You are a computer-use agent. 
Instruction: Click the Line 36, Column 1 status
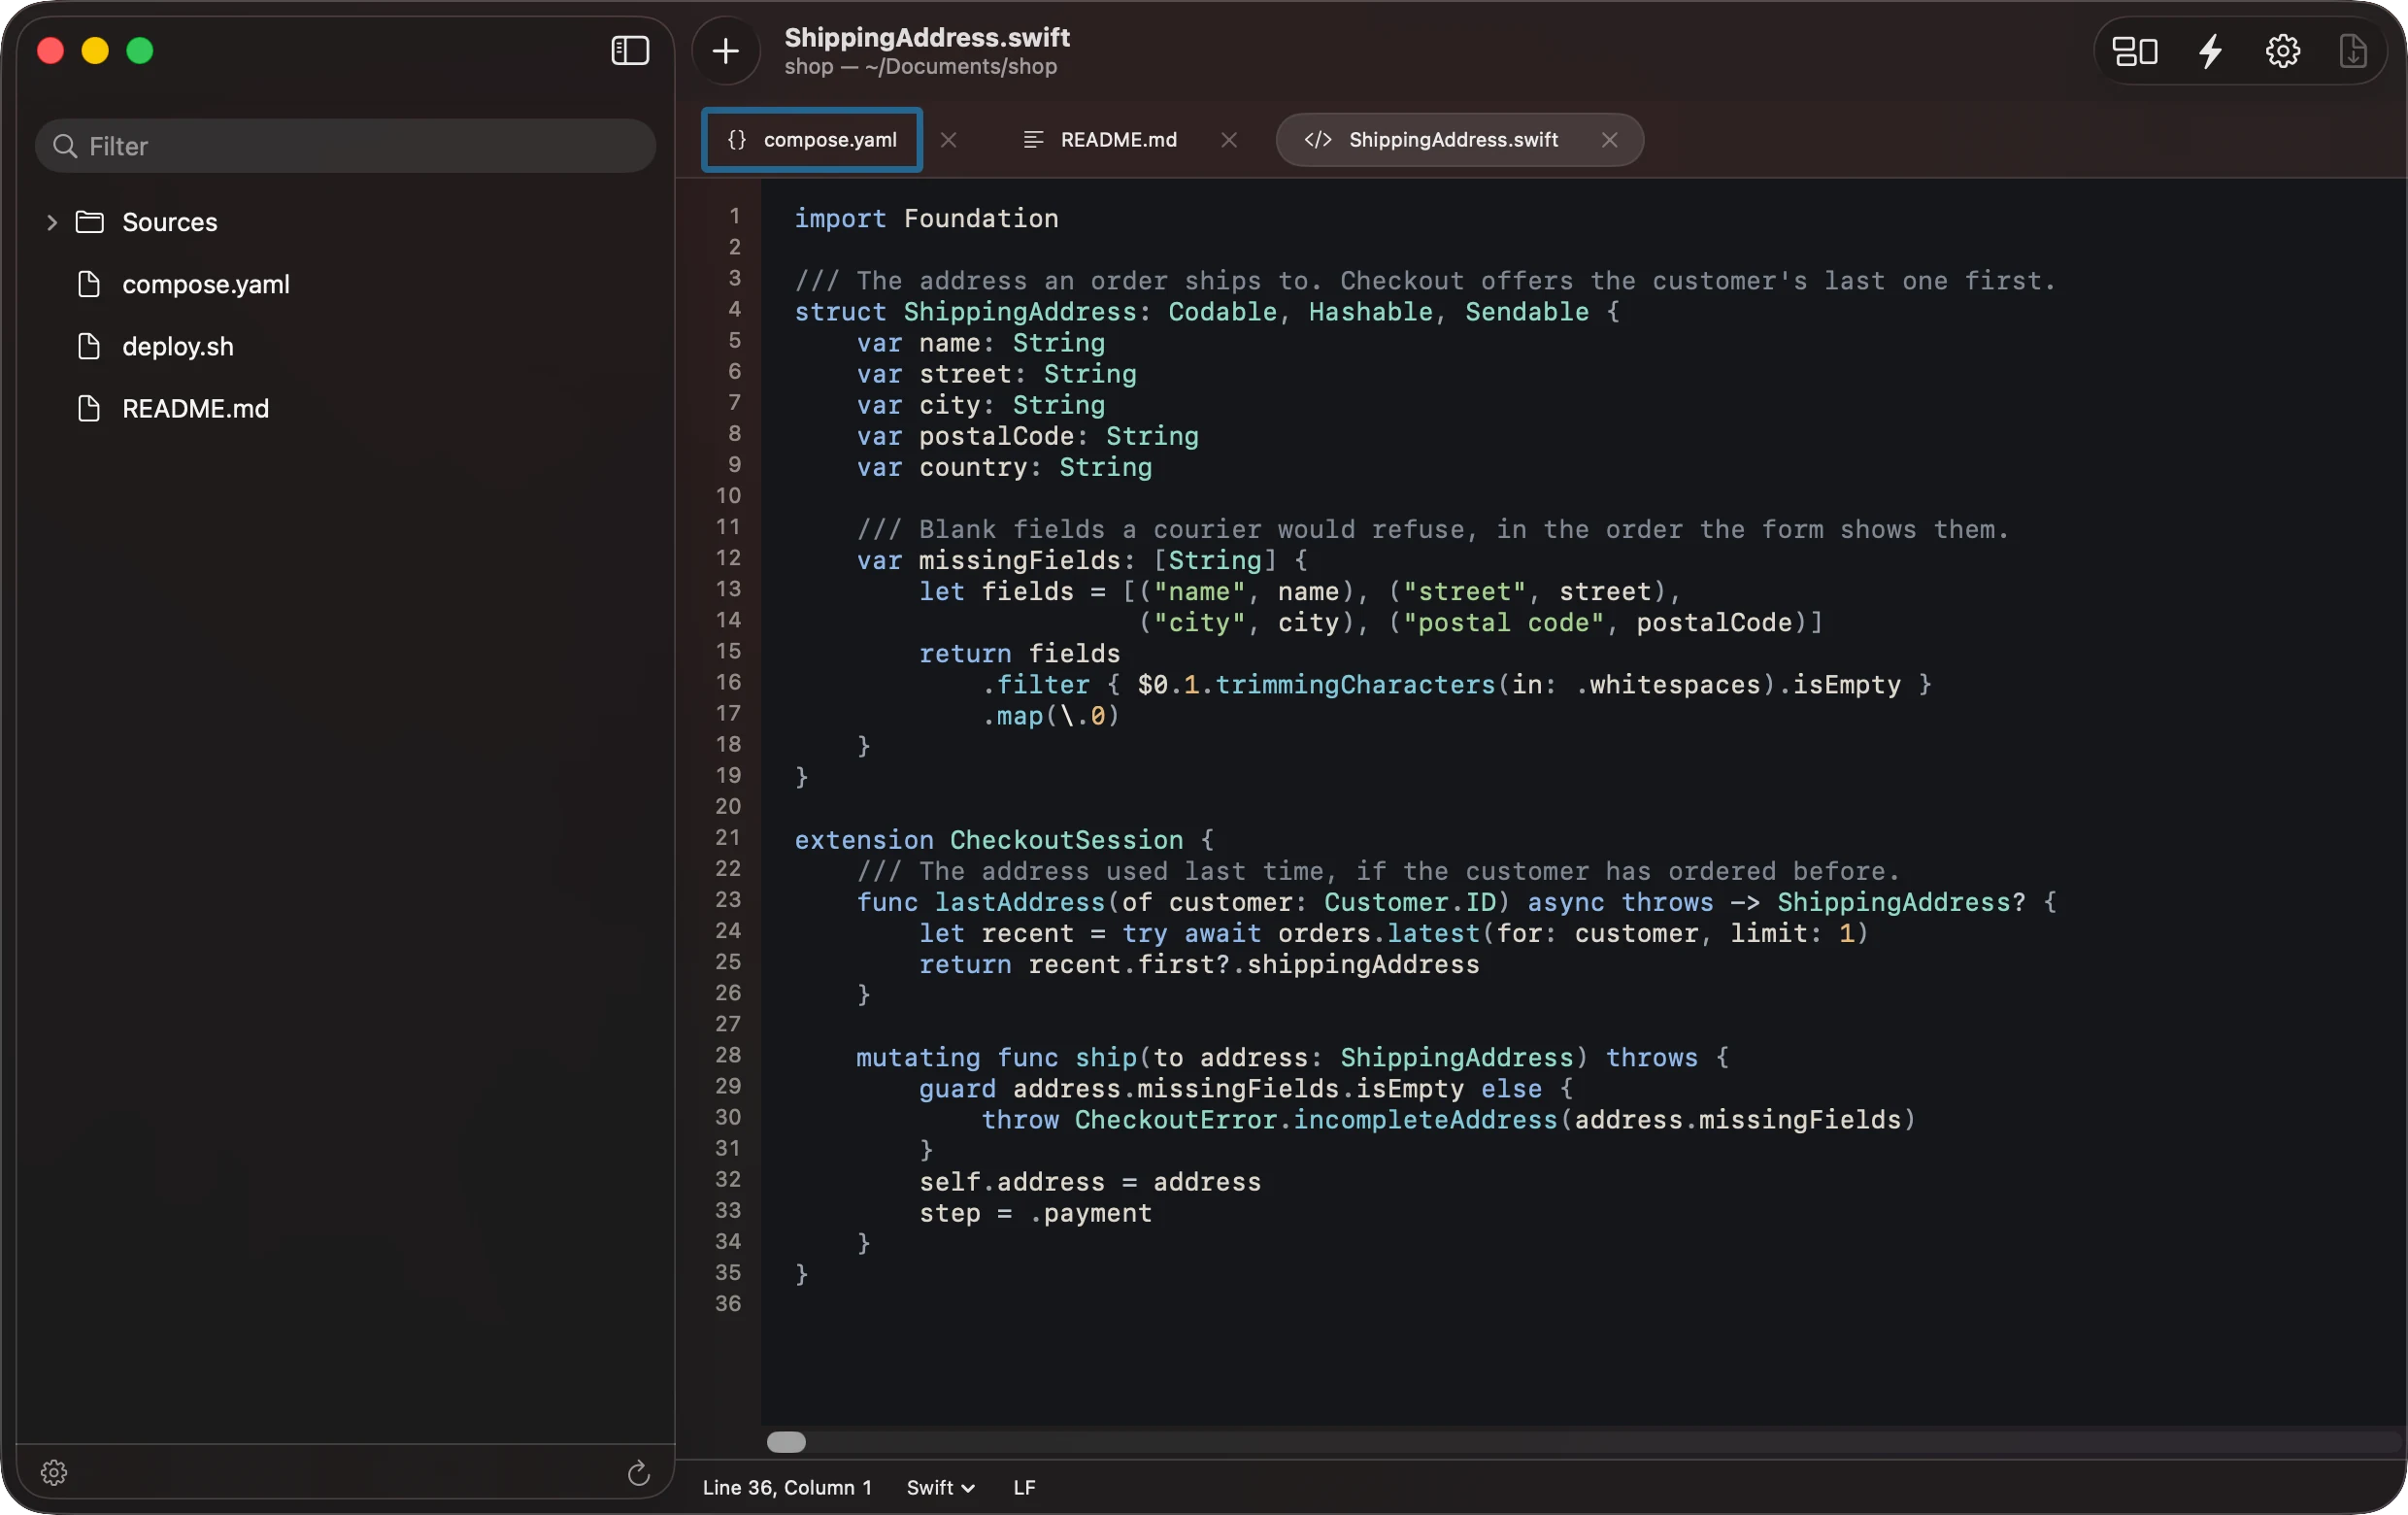[787, 1487]
